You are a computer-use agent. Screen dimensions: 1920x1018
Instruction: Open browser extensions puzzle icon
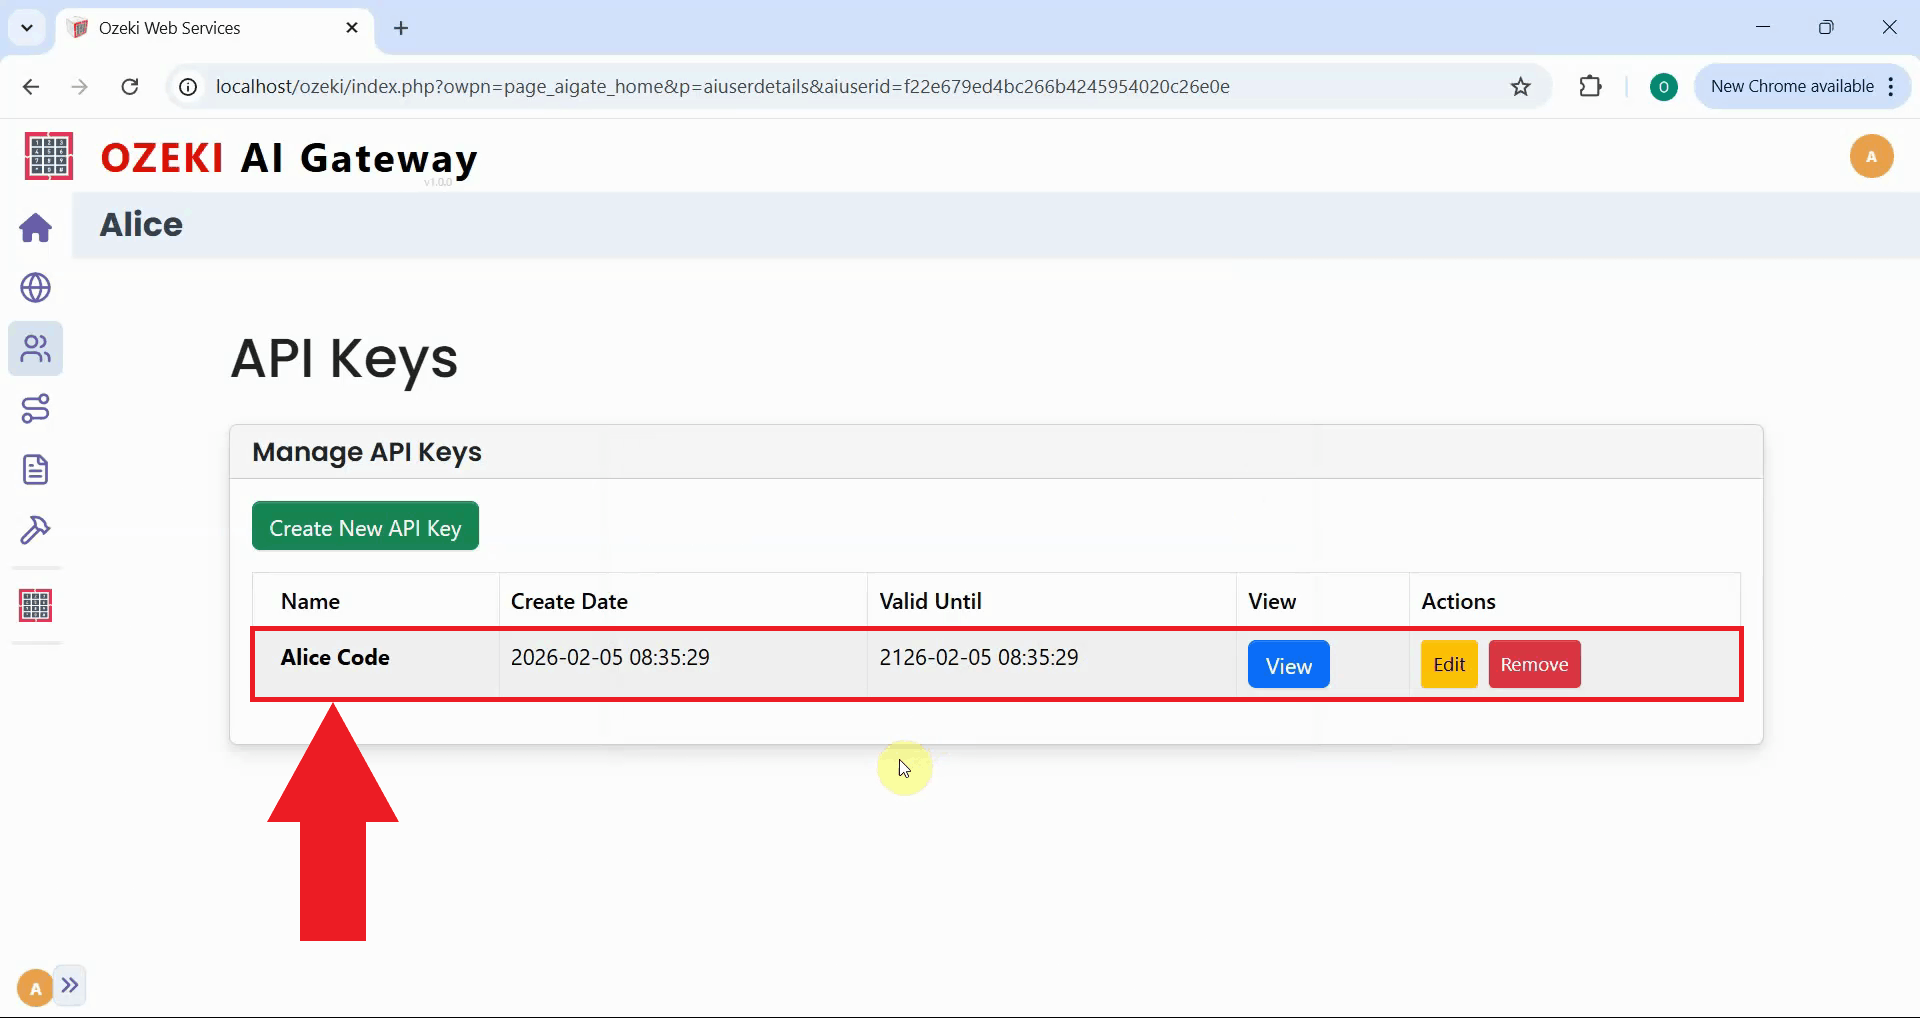coord(1590,86)
